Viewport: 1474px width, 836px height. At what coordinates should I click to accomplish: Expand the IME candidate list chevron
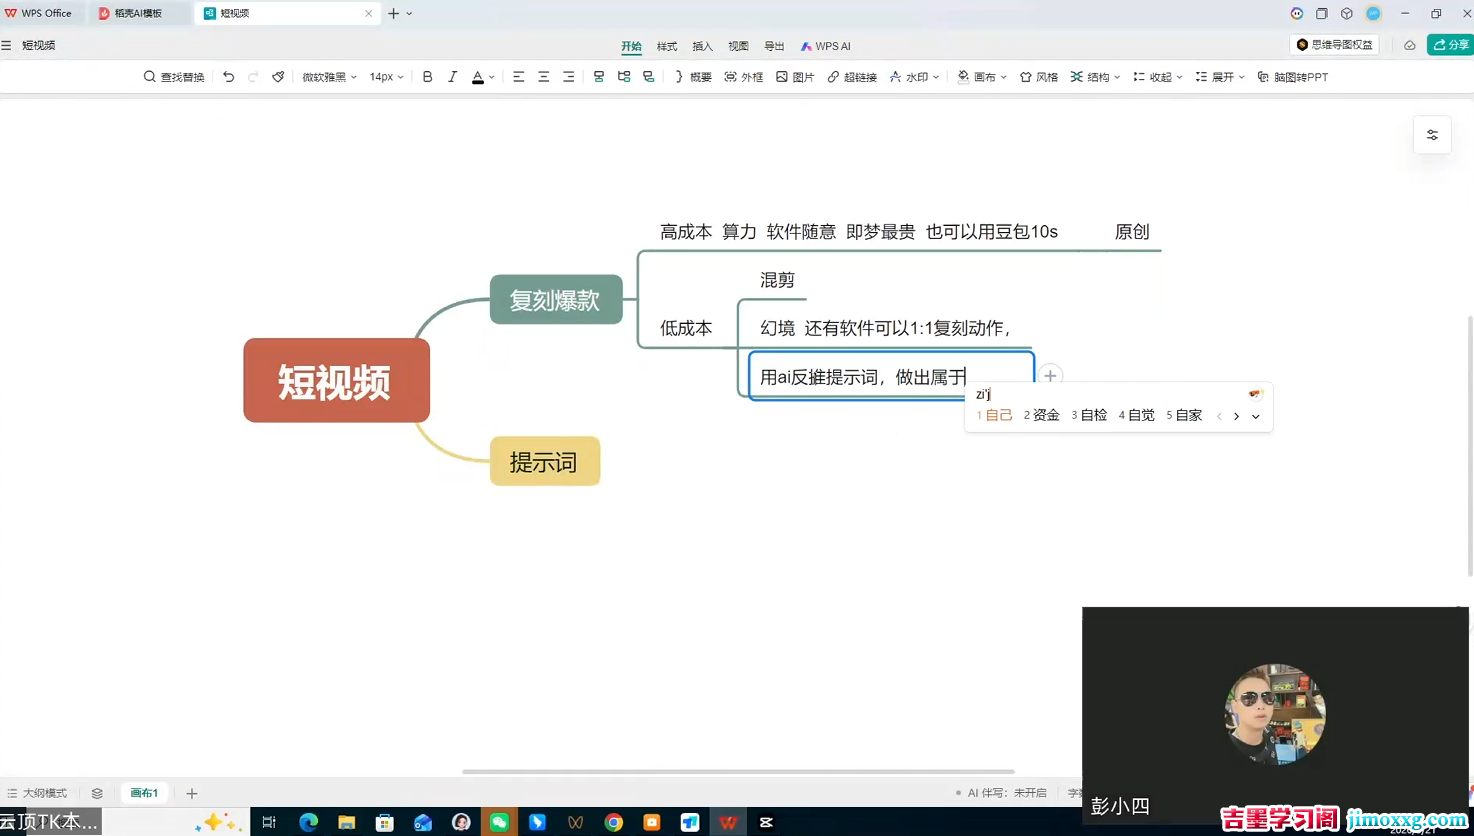point(1256,416)
